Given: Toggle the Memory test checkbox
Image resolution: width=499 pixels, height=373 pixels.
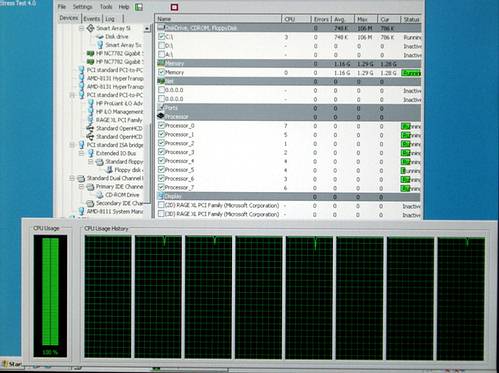Looking at the screenshot, I should pyautogui.click(x=161, y=72).
